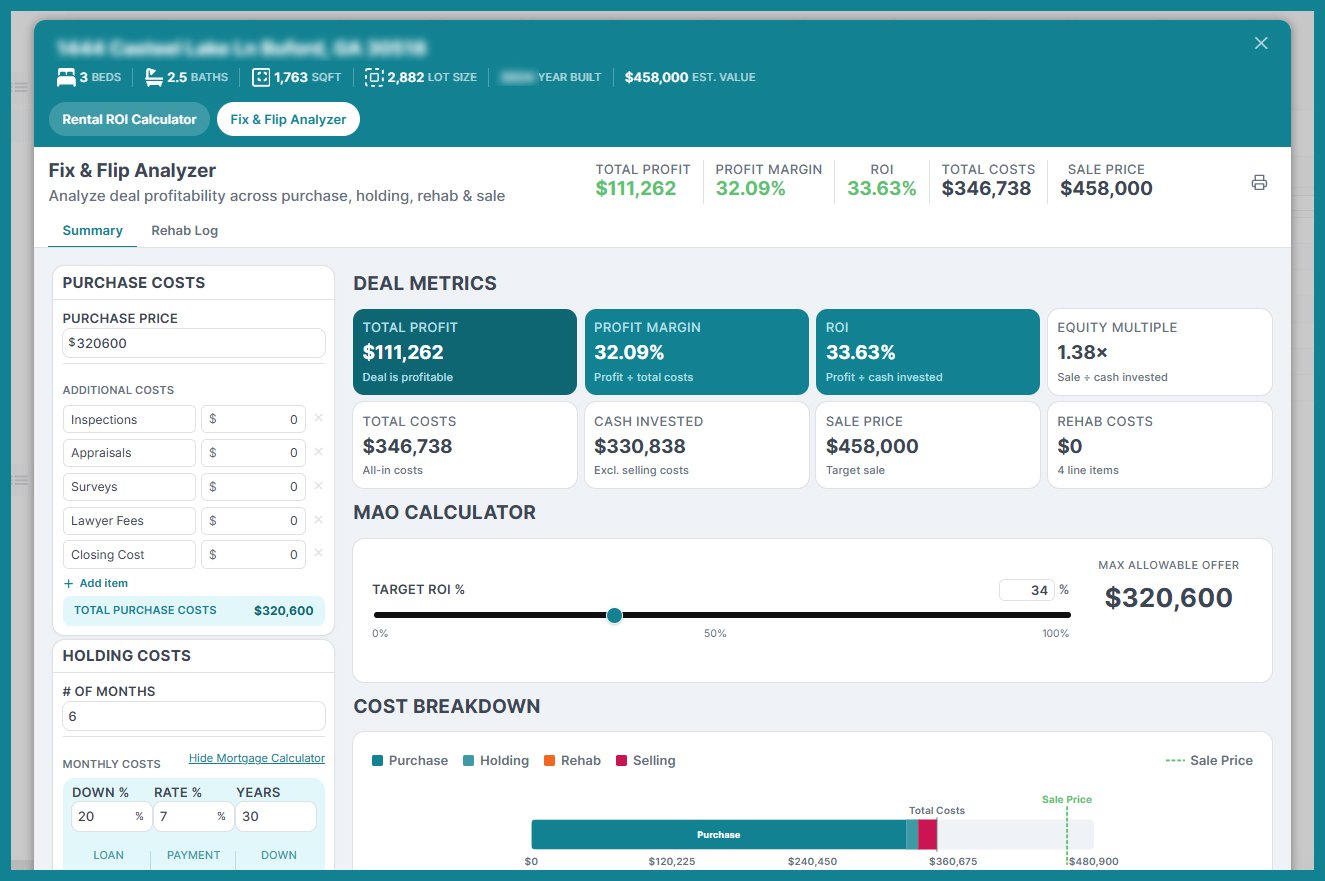This screenshot has width=1325, height=881.
Task: Click the square footage icon beside 1,763 SQFT
Action: coord(261,76)
